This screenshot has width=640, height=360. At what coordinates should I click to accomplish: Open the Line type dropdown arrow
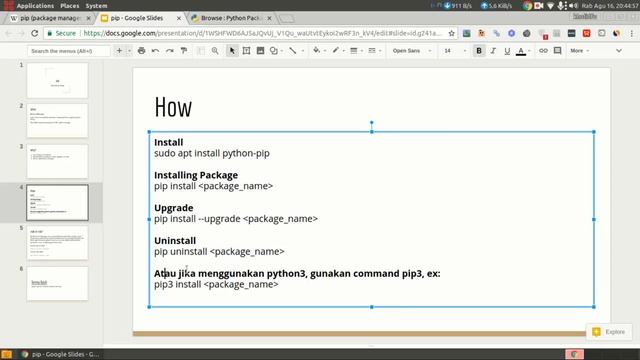point(302,51)
